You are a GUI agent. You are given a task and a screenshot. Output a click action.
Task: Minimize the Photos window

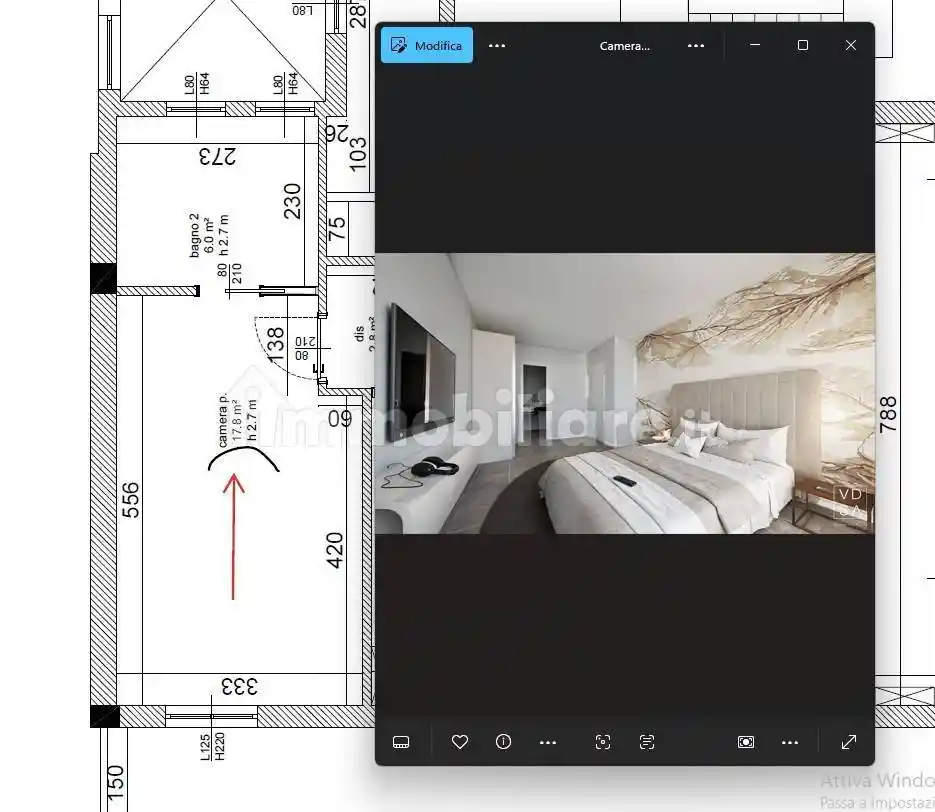click(x=755, y=45)
